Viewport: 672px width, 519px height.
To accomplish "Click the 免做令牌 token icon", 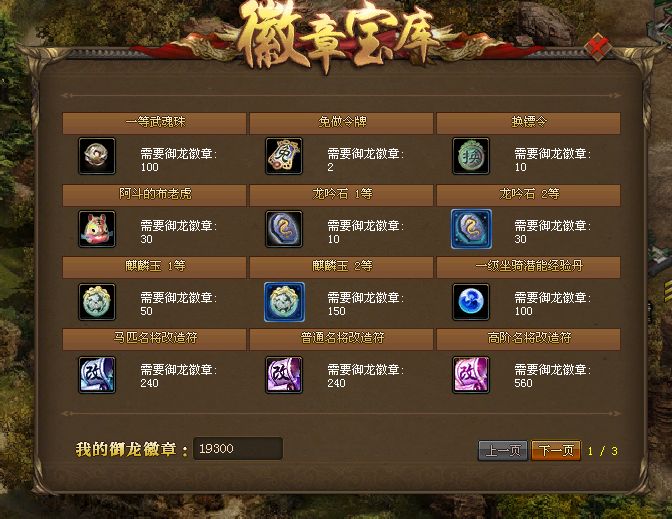I will tap(284, 156).
